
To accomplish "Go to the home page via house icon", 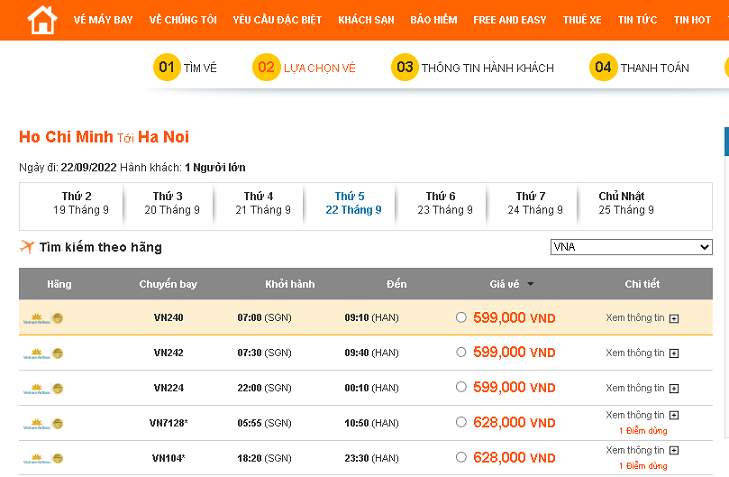I will click(x=42, y=20).
